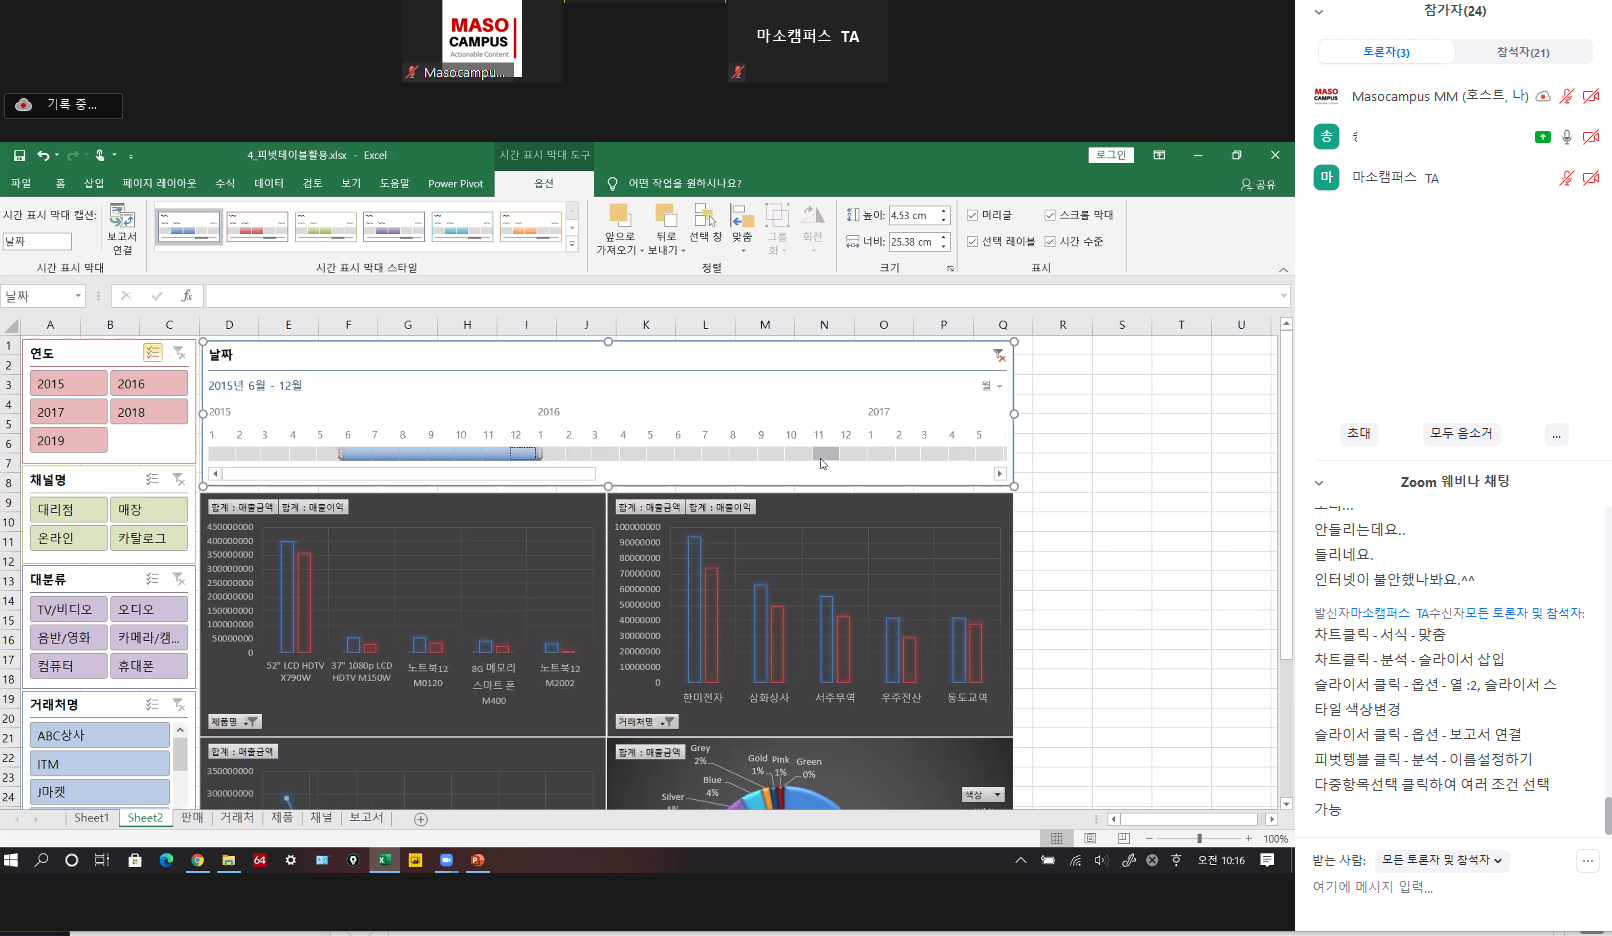Screen dimensions: 1612x936
Task: Toggle multi-select in the 연도 slicer
Action: tap(152, 352)
